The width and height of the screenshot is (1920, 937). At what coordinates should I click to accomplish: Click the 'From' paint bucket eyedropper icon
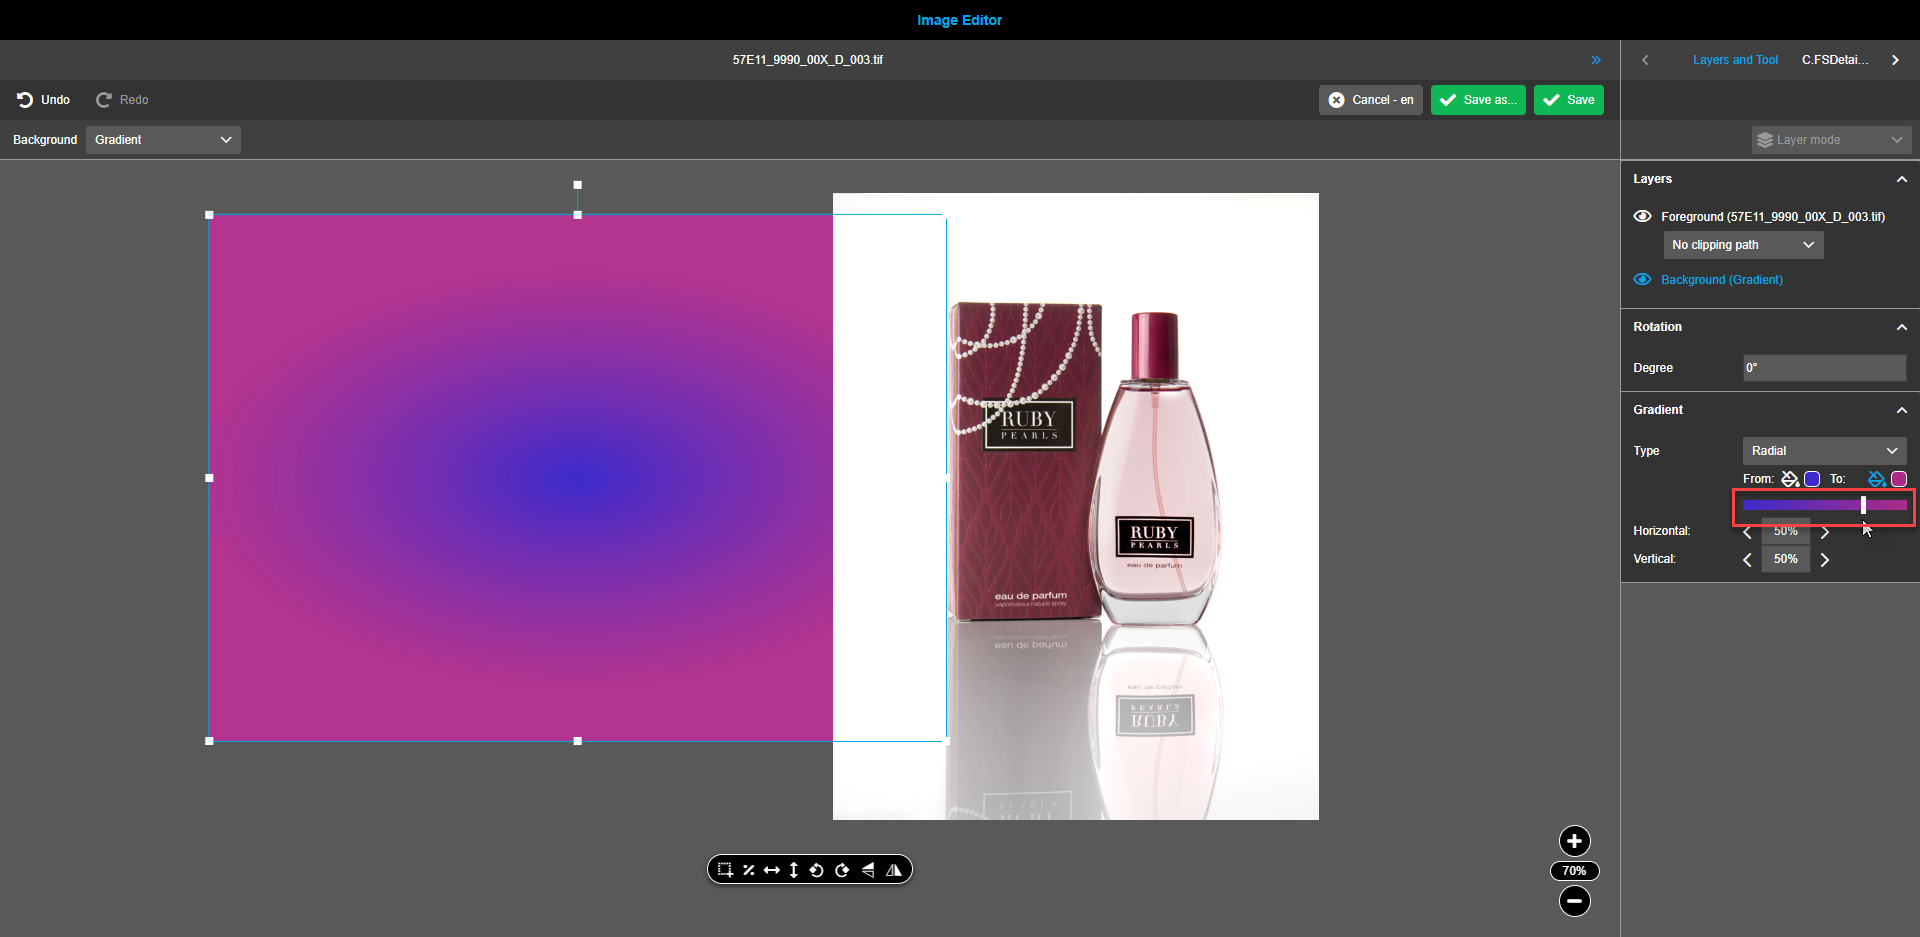1790,479
